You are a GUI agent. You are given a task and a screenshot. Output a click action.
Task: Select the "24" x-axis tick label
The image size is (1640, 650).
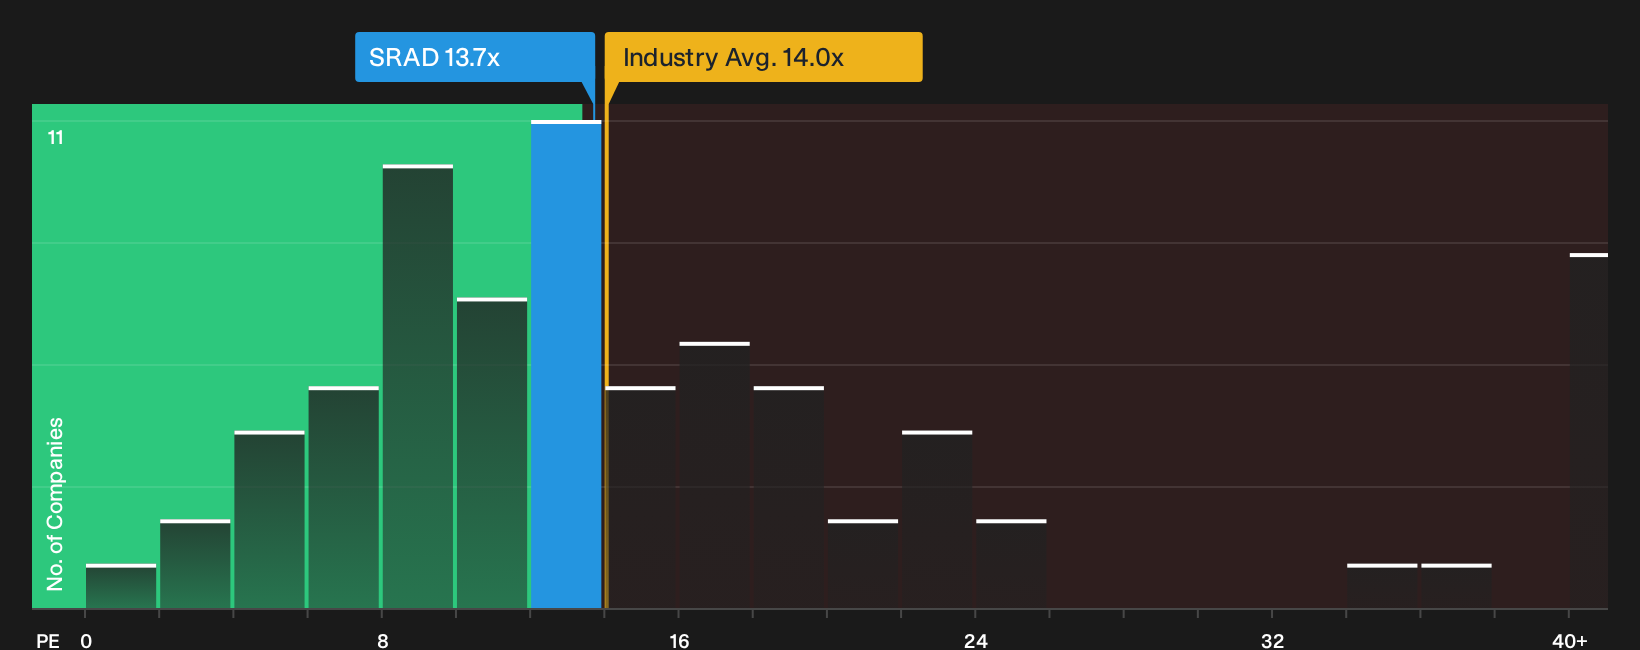(x=976, y=641)
